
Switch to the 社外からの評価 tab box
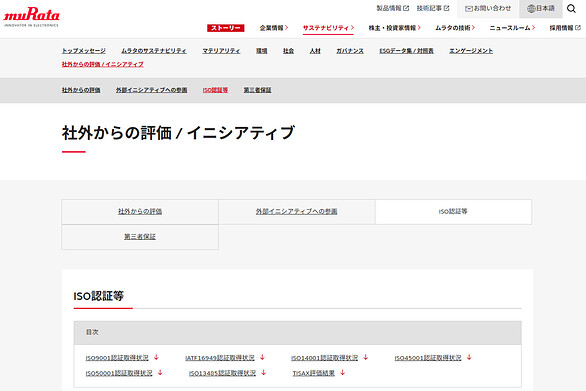tap(140, 212)
